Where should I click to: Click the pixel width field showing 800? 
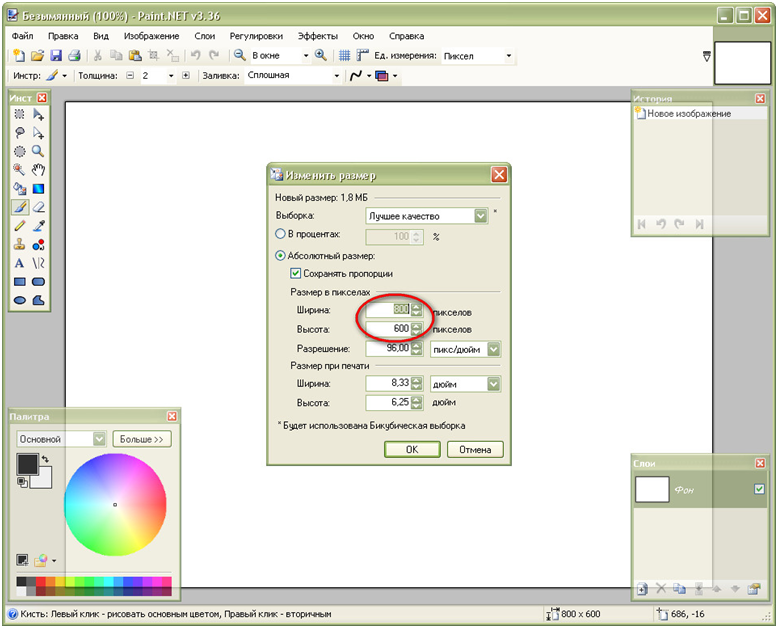point(388,310)
